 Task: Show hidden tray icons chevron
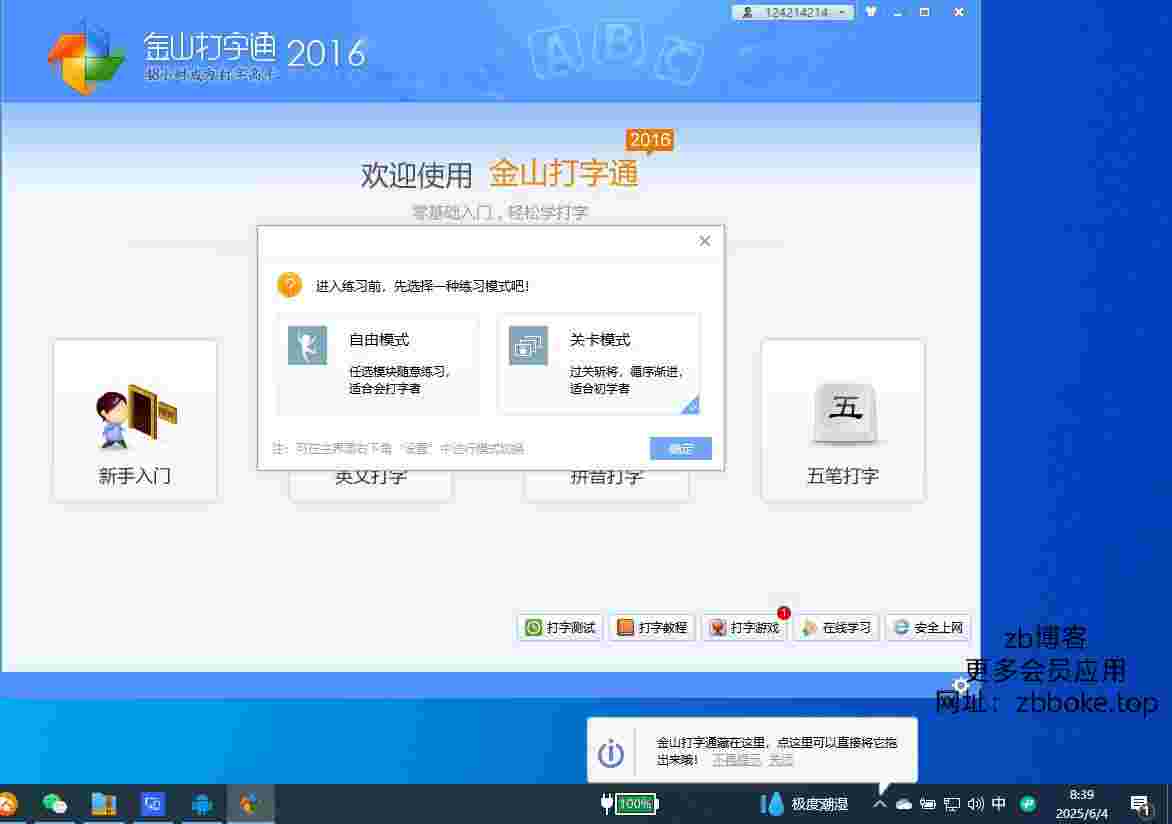[x=880, y=804]
